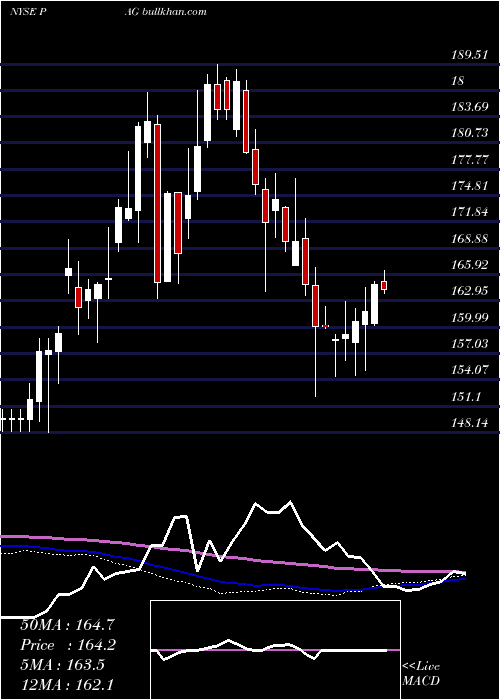Click the 12MA : 162.1 readout

(68, 685)
